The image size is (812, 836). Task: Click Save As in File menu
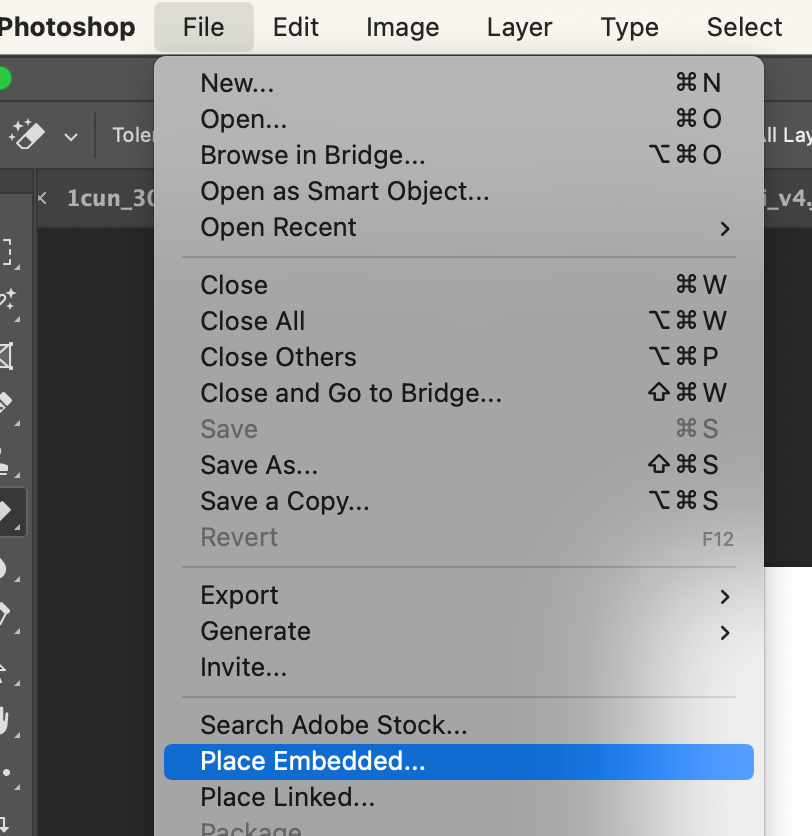pyautogui.click(x=259, y=465)
